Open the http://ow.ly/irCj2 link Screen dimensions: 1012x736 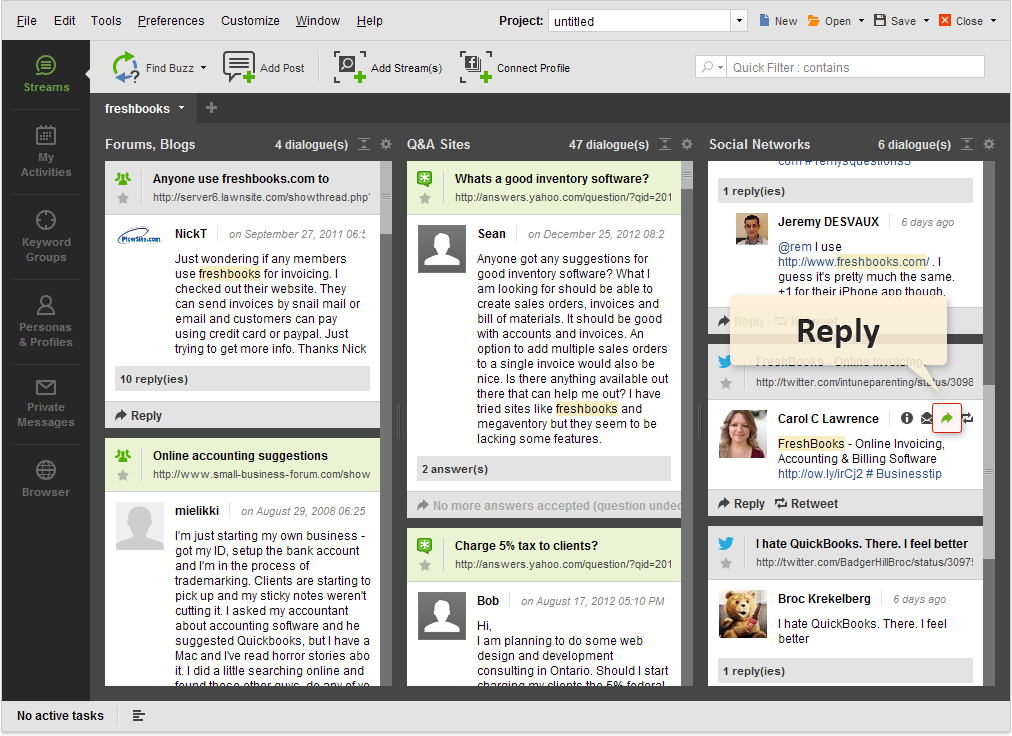pyautogui.click(x=820, y=473)
